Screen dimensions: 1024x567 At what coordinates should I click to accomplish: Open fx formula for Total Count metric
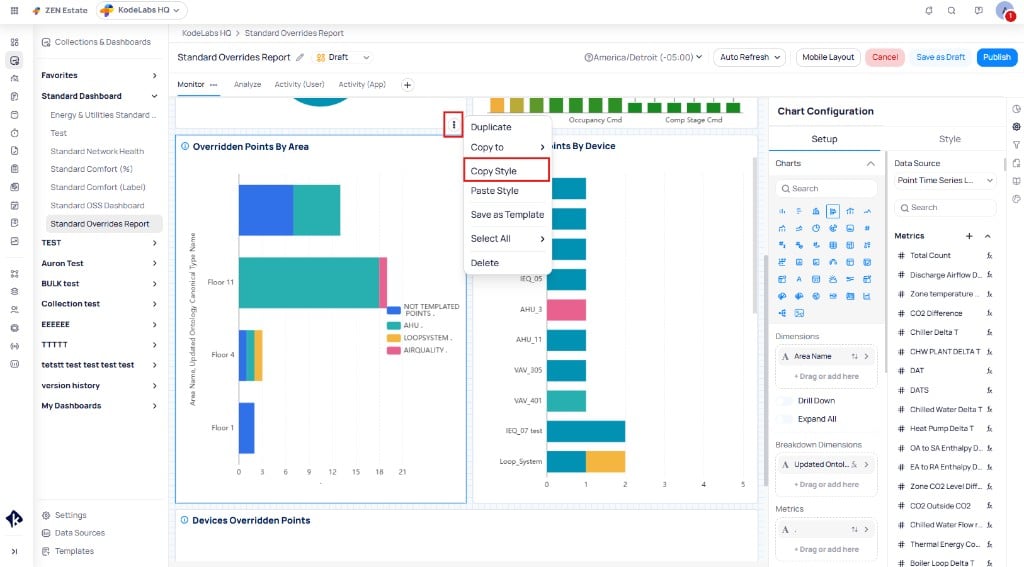[x=989, y=255]
